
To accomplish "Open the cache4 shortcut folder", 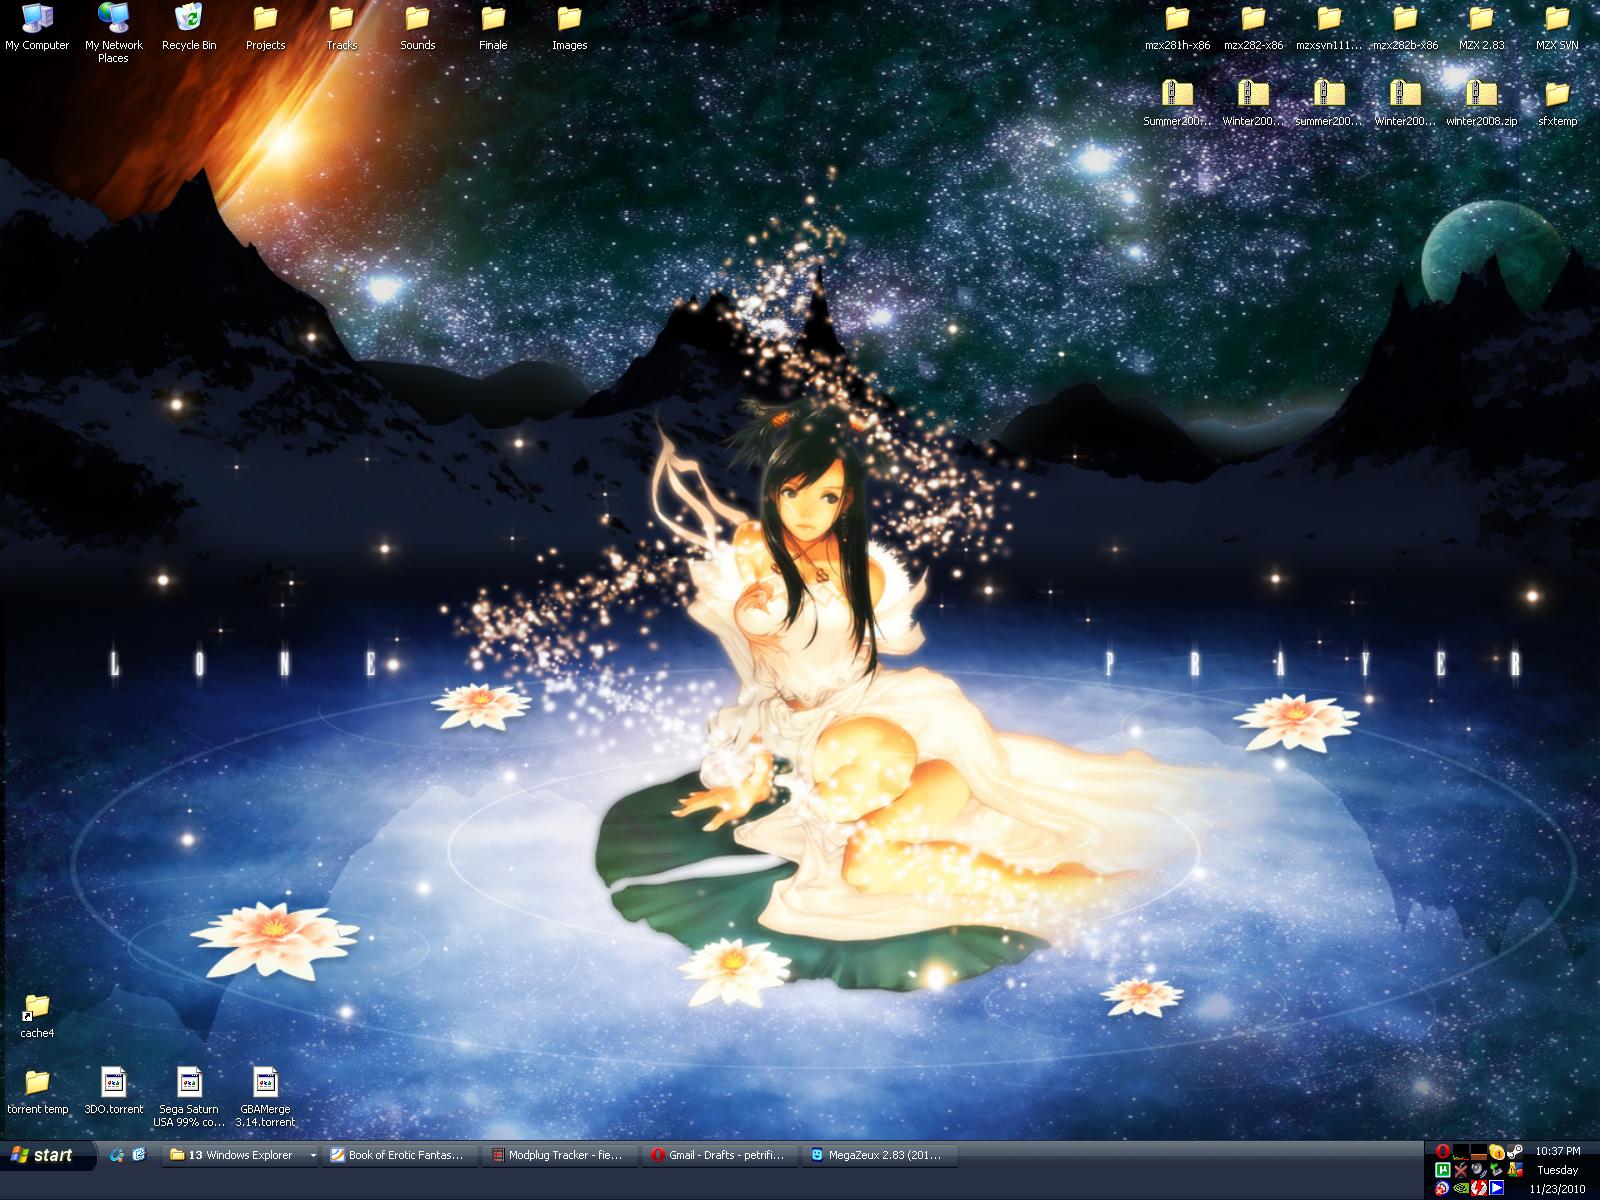I will coord(37,1015).
